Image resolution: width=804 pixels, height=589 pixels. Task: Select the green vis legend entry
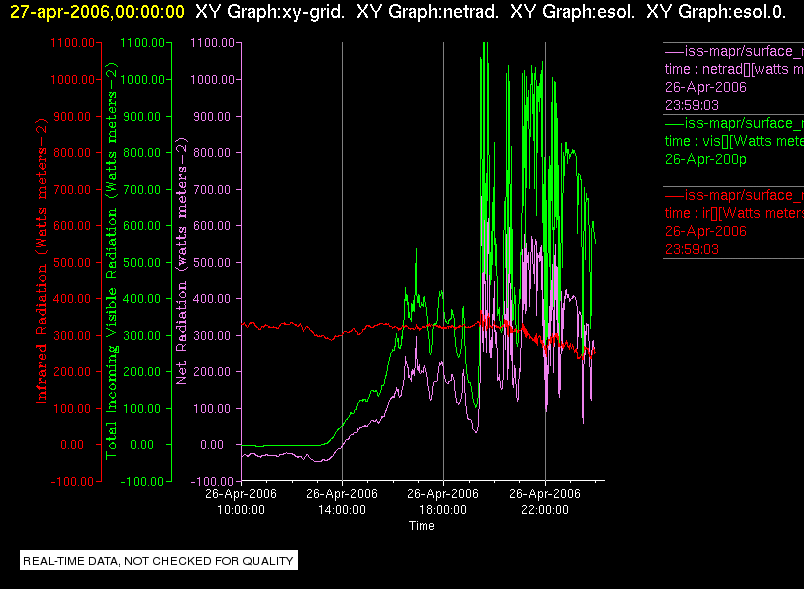coord(733,141)
